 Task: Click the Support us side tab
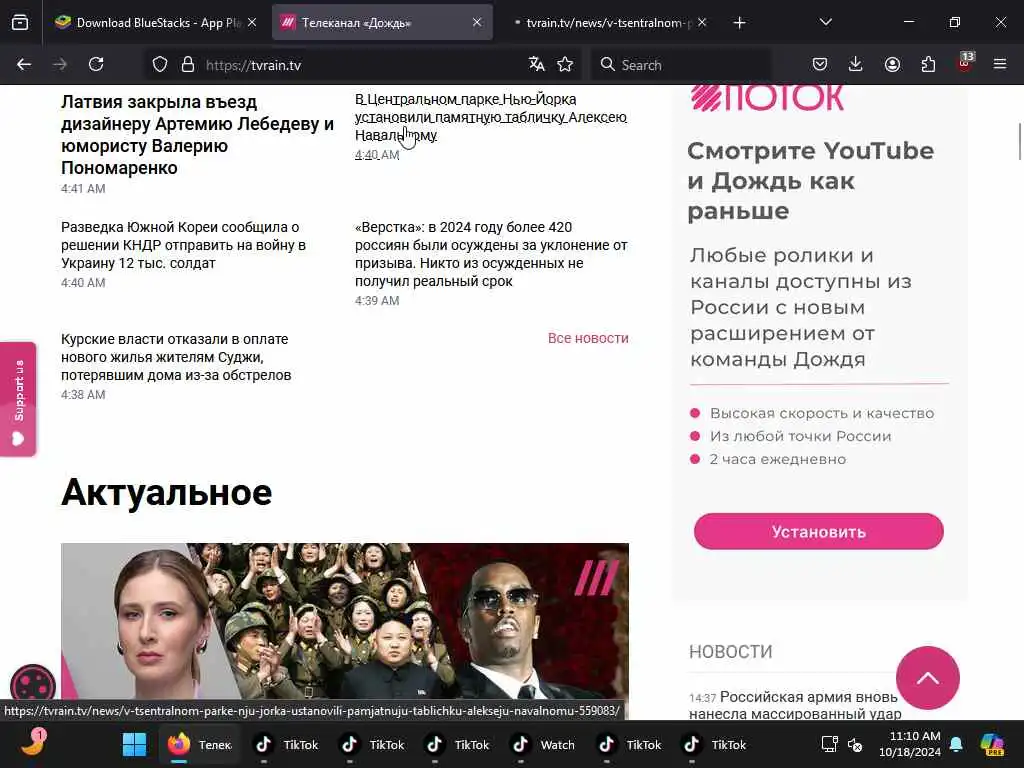click(18, 399)
